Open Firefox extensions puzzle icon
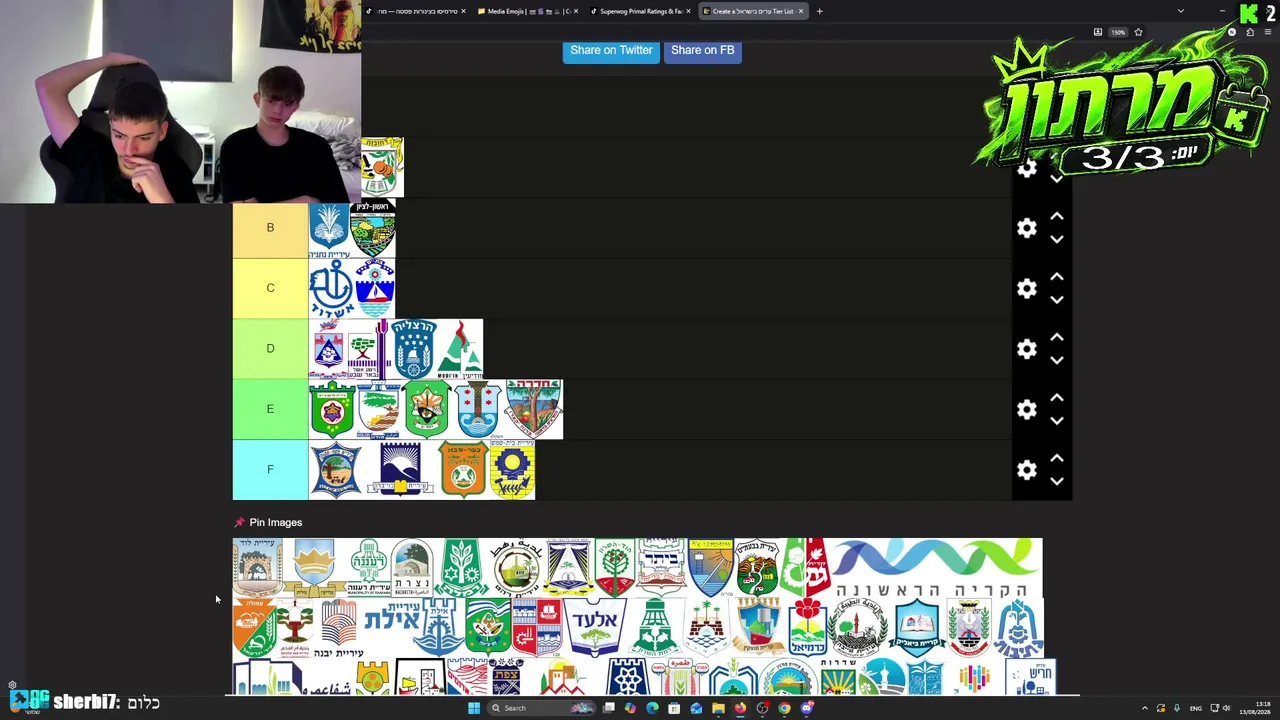 [x=1250, y=32]
